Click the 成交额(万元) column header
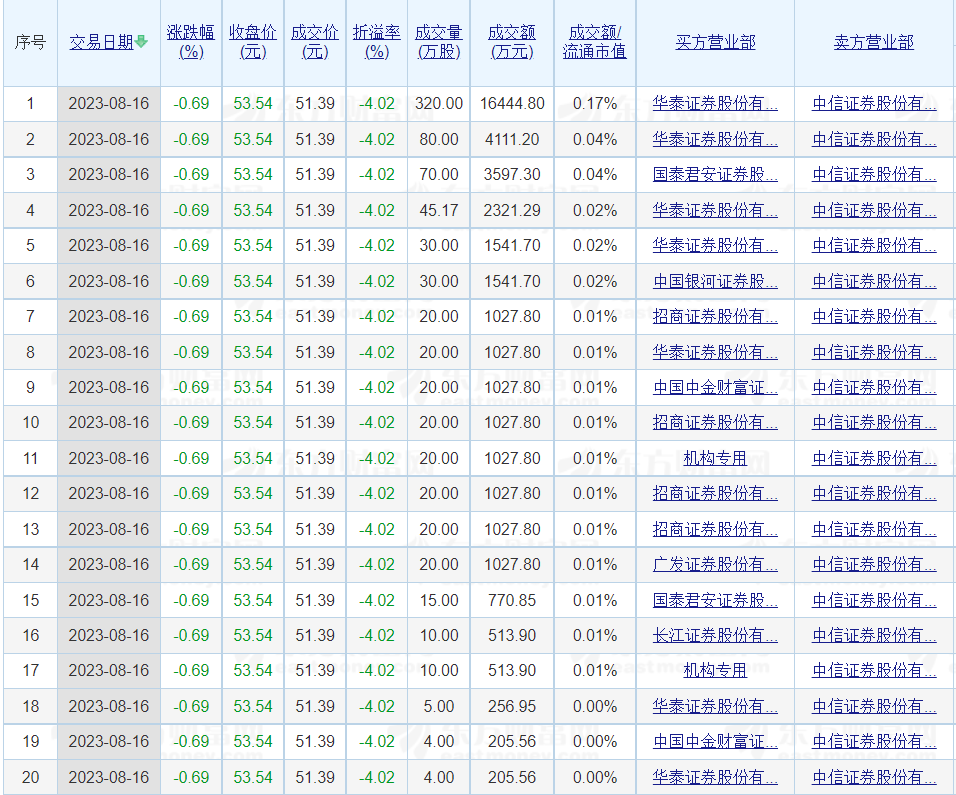The width and height of the screenshot is (956, 795). point(512,42)
